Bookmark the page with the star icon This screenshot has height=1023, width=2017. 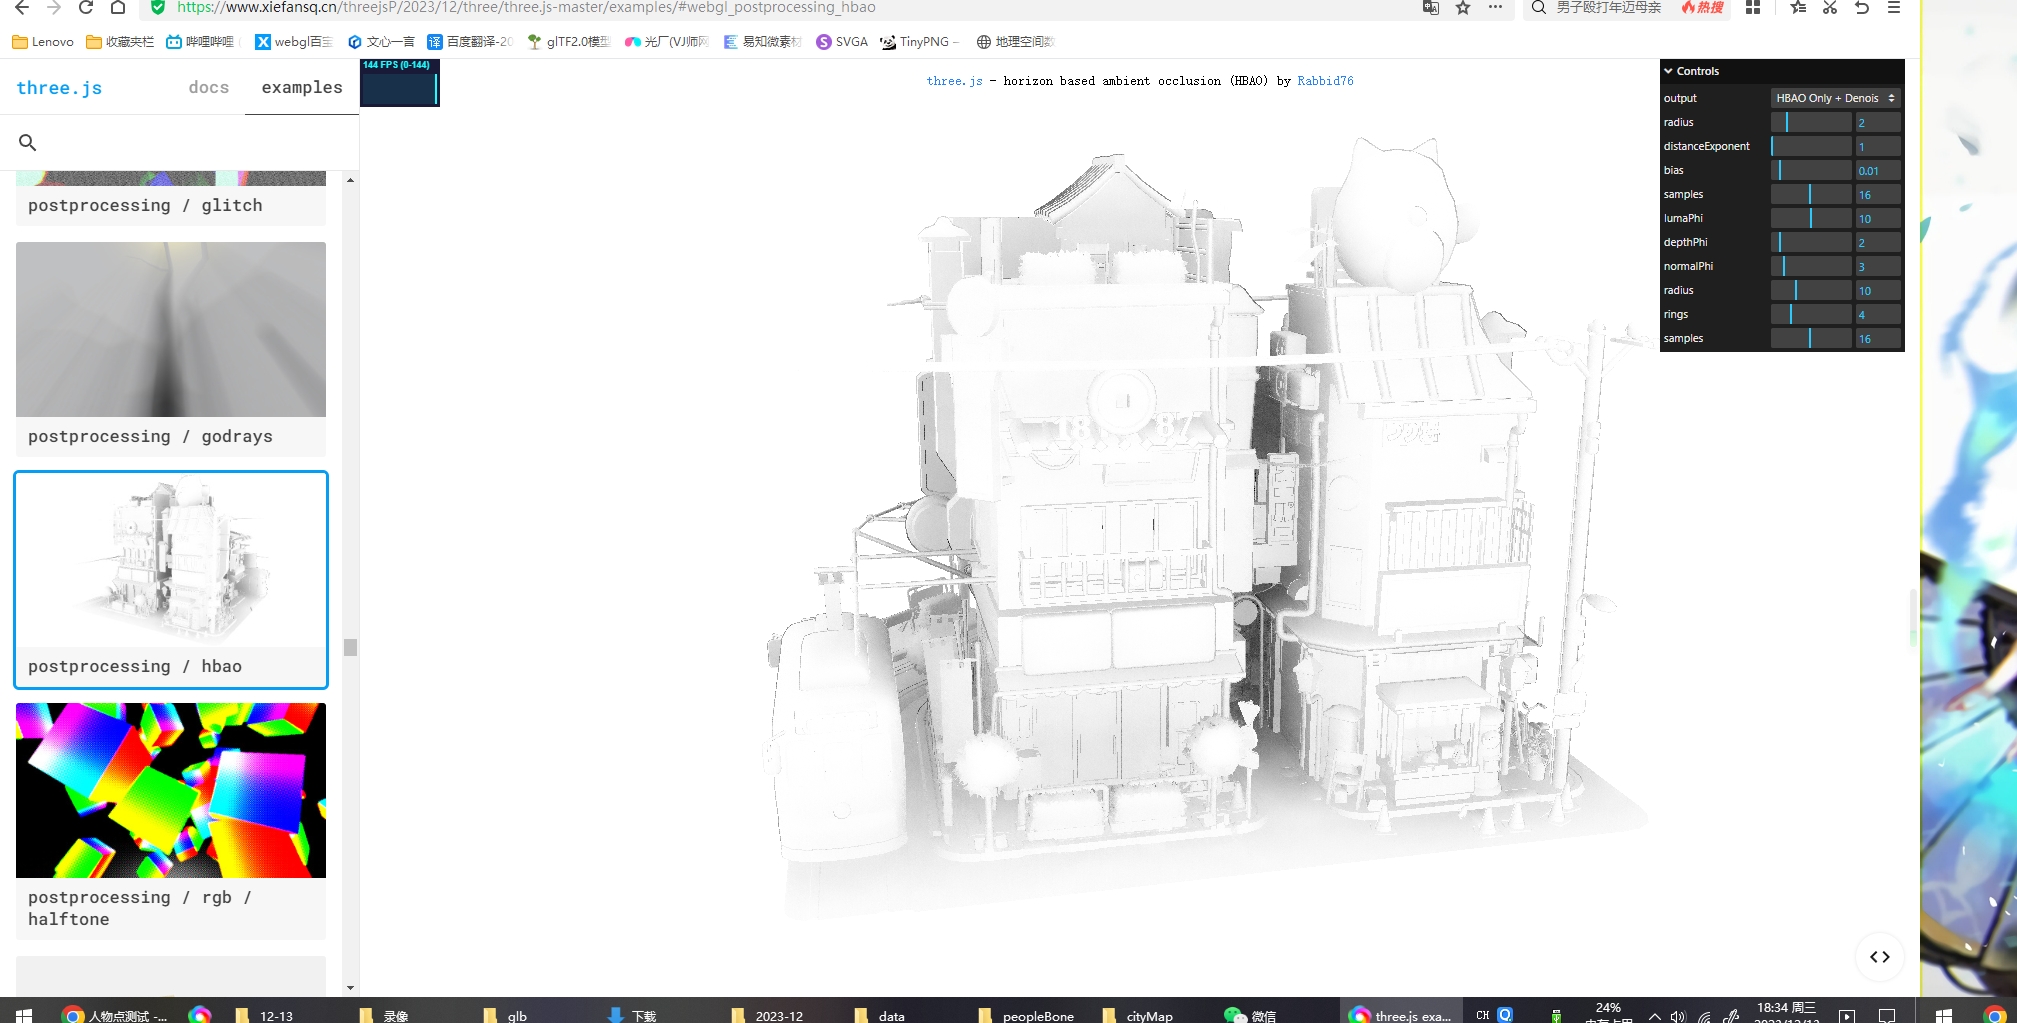point(1463,8)
